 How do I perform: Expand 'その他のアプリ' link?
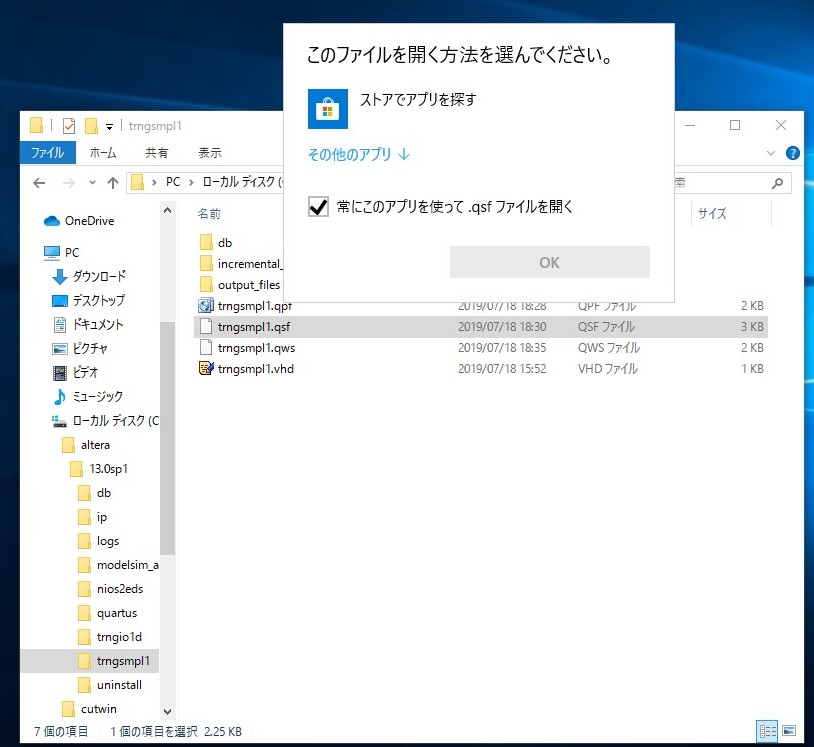(359, 154)
